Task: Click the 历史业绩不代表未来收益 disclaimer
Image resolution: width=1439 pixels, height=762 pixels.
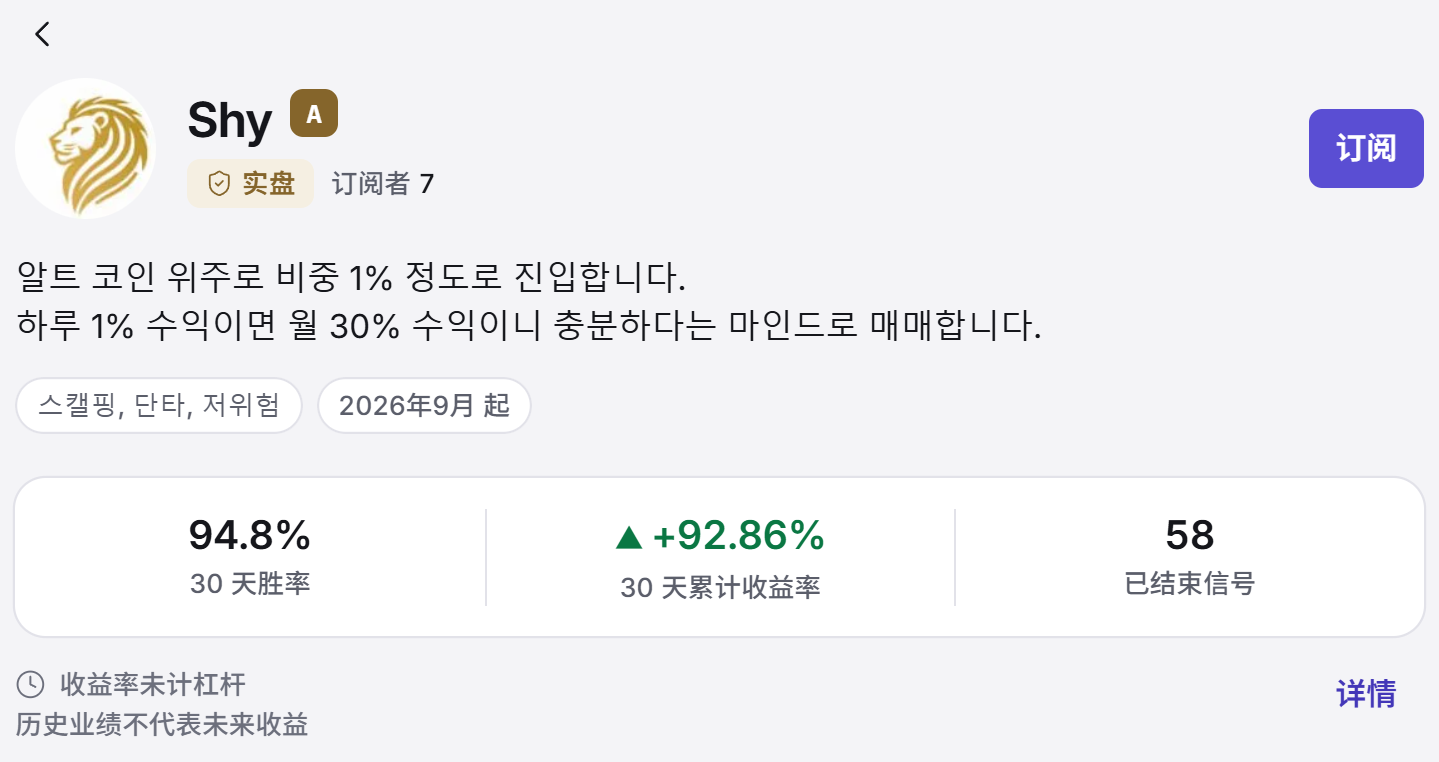Action: pyautogui.click(x=162, y=725)
